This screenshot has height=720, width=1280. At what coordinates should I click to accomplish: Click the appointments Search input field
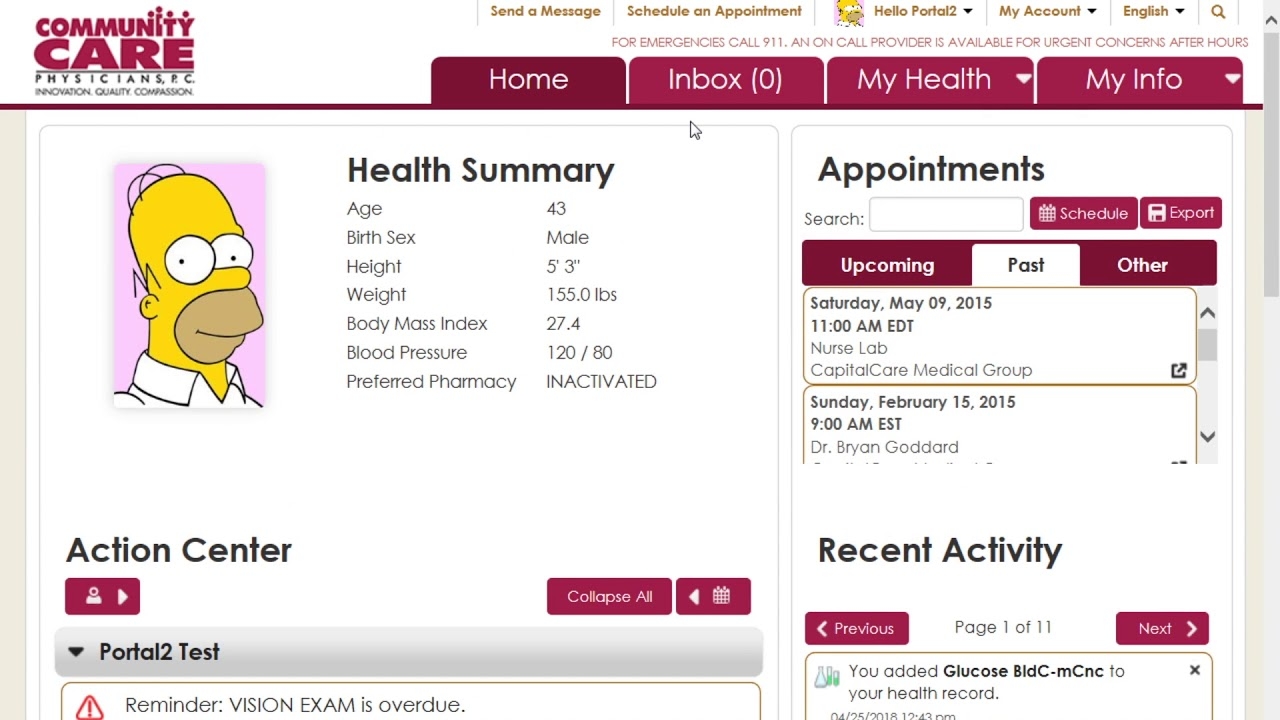945,214
